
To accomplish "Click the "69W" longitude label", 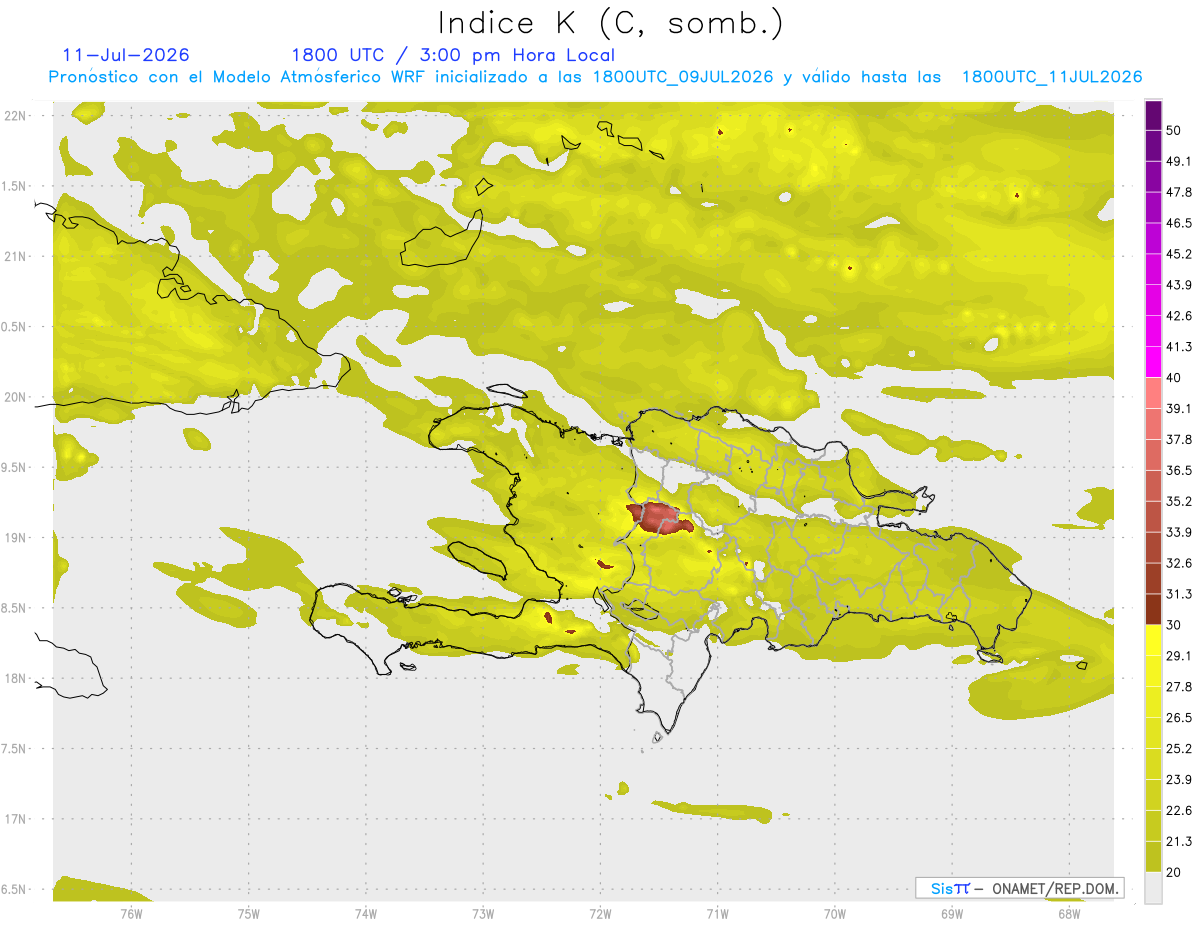I will point(952,913).
